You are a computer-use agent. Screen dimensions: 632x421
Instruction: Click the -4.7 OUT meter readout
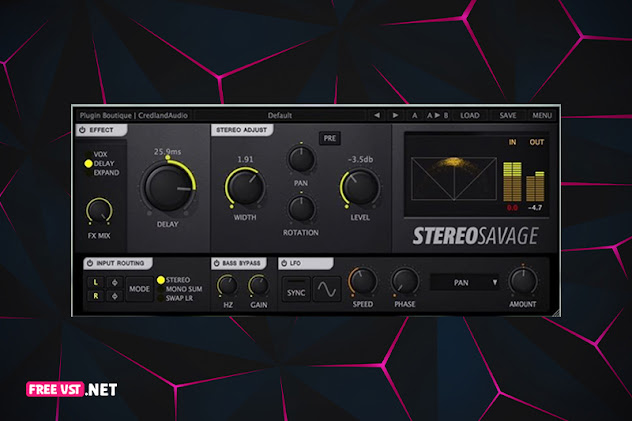pyautogui.click(x=535, y=208)
